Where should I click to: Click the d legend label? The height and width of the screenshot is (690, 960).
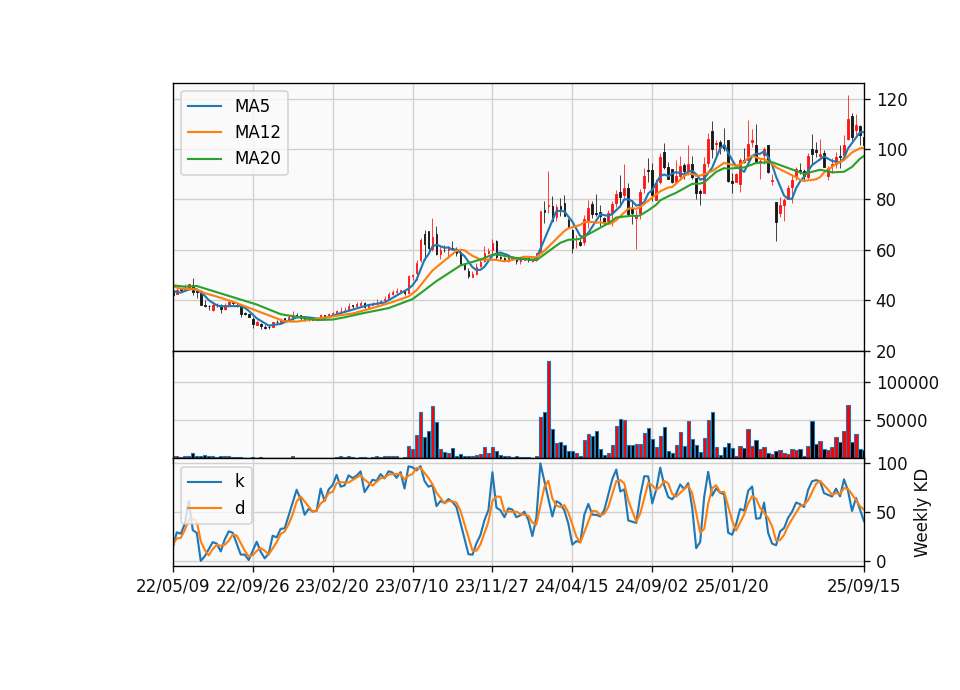click(240, 508)
